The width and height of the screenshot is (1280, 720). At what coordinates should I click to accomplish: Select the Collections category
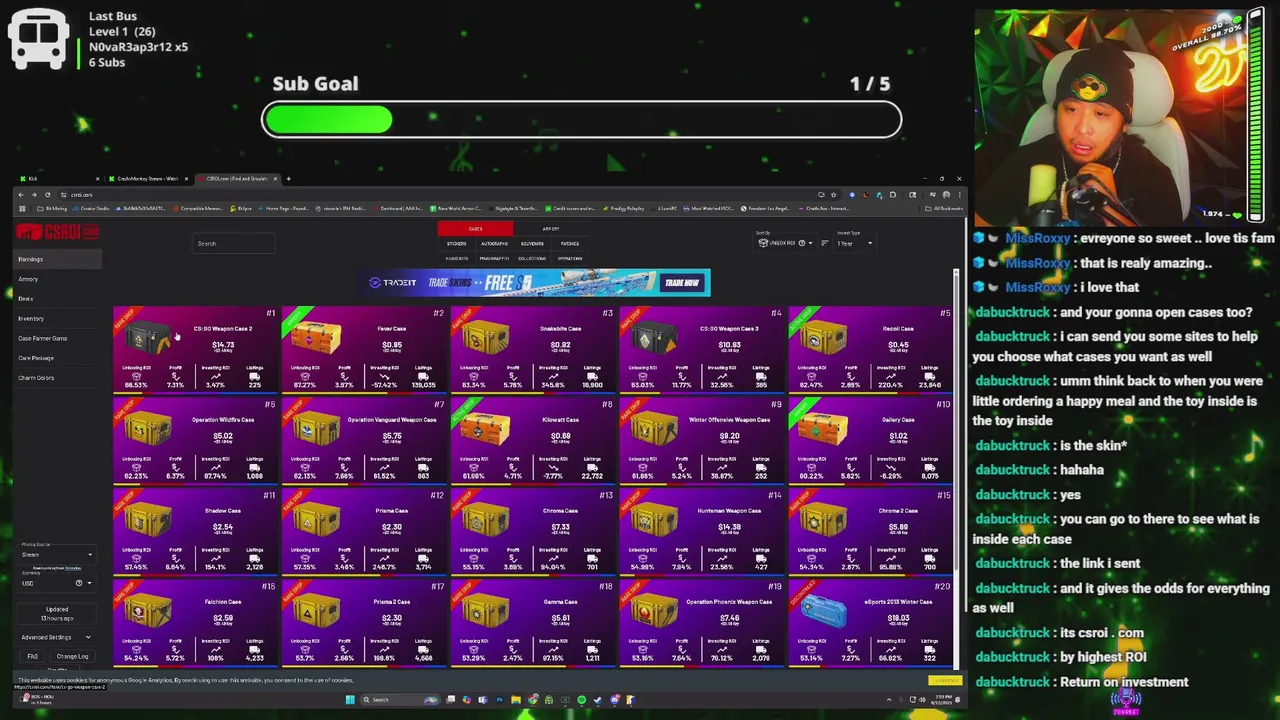click(x=532, y=258)
